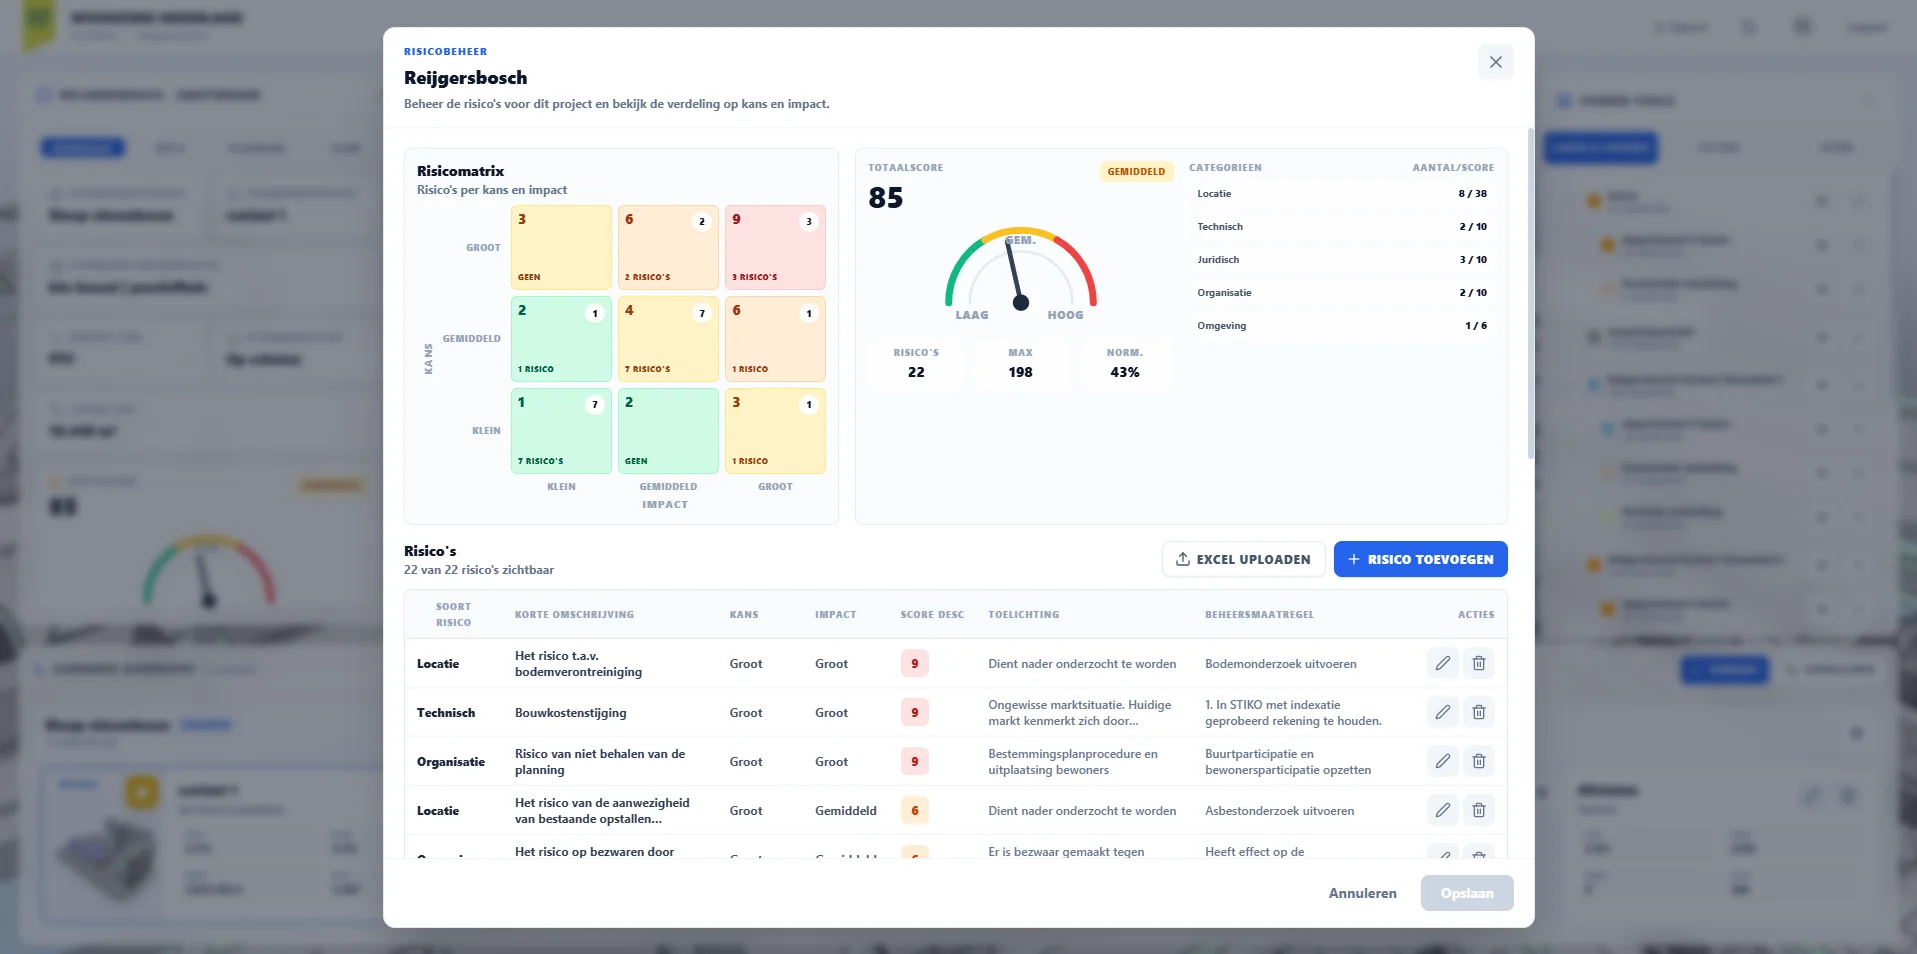Delete the Organisatie planning risk

[1478, 761]
